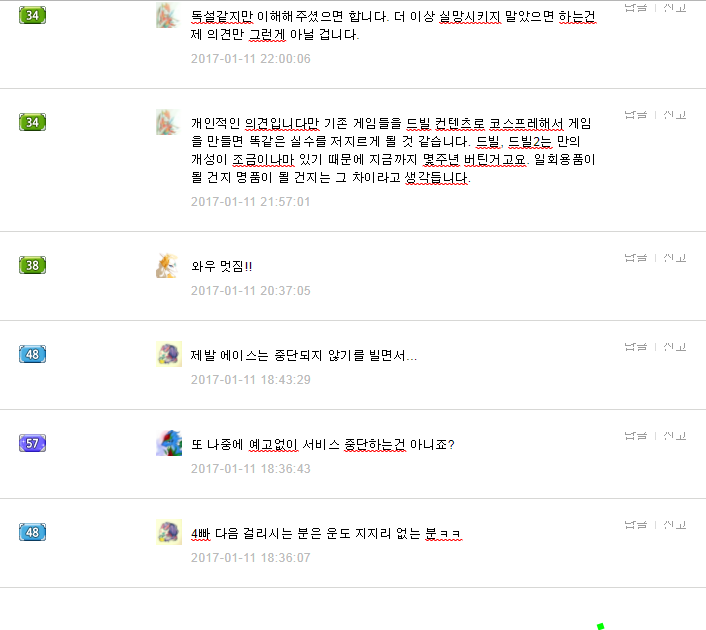The image size is (706, 630).
Task: Open avatar beside 개인적인 의견입니다만 comment
Action: coord(167,122)
